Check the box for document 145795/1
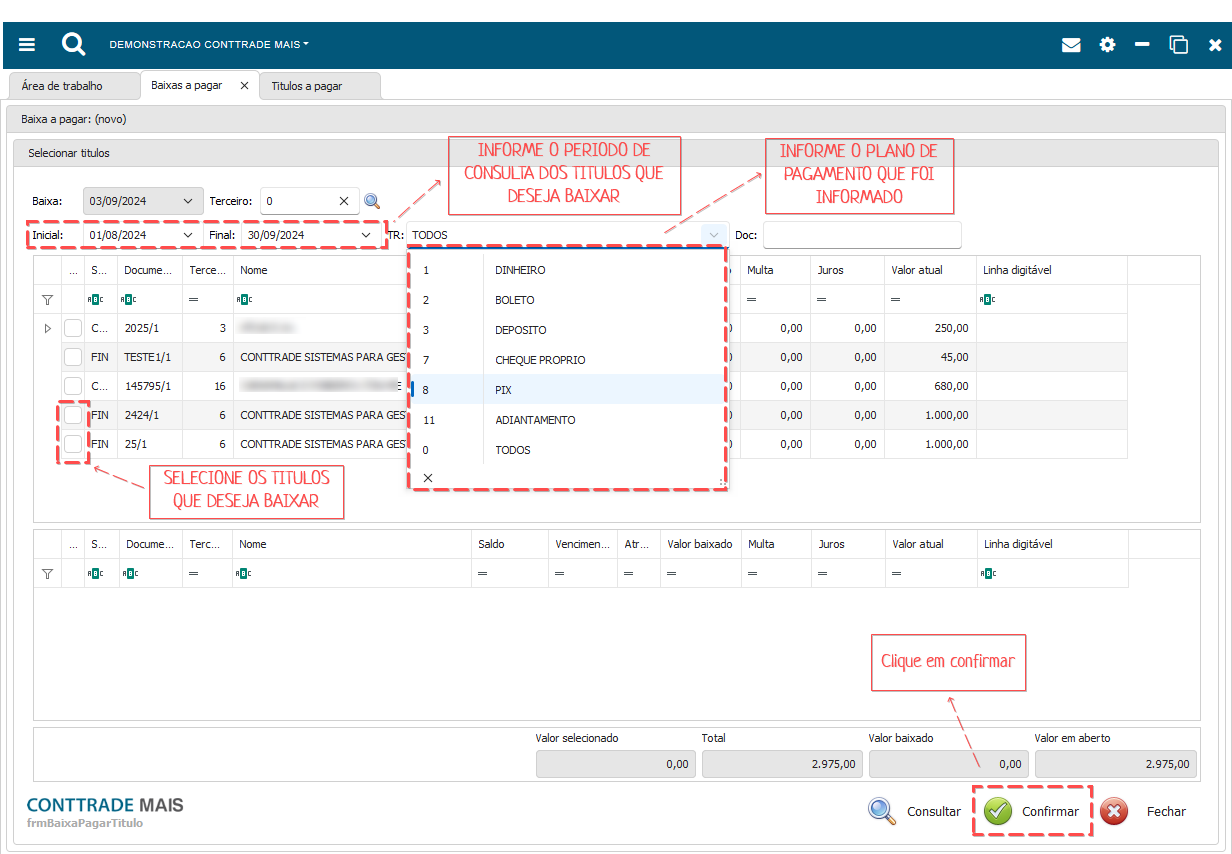The height and width of the screenshot is (854, 1232). [73, 386]
